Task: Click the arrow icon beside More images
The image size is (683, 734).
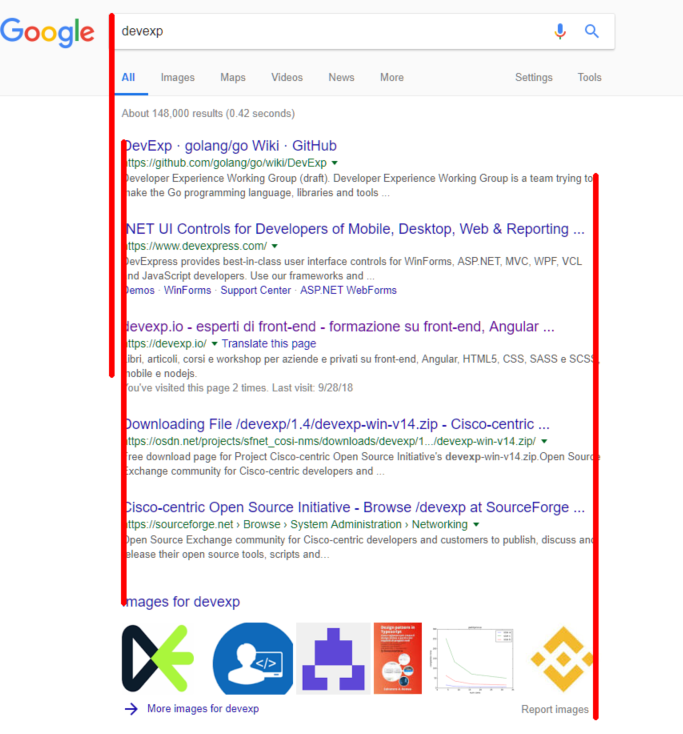Action: point(131,709)
